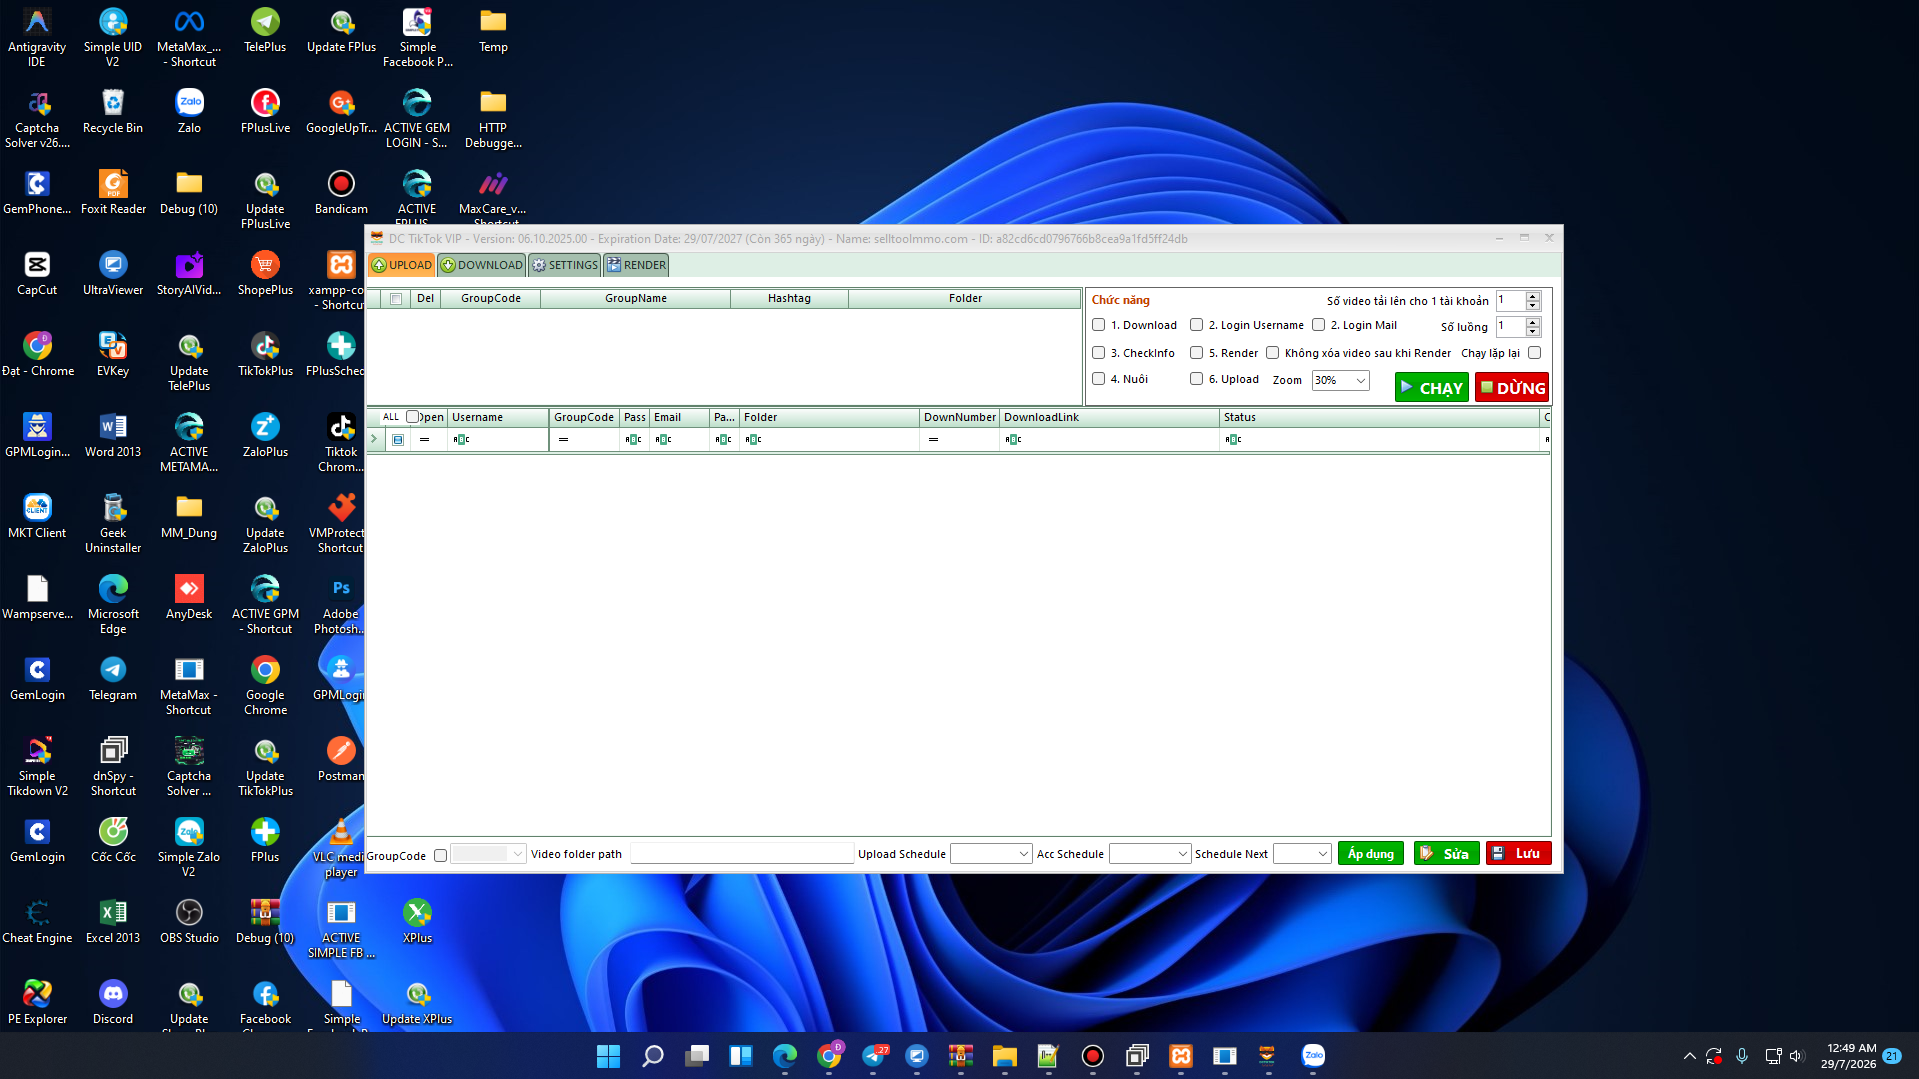Click the Hashtag column header
Image resolution: width=1919 pixels, height=1079 pixels.
(789, 299)
